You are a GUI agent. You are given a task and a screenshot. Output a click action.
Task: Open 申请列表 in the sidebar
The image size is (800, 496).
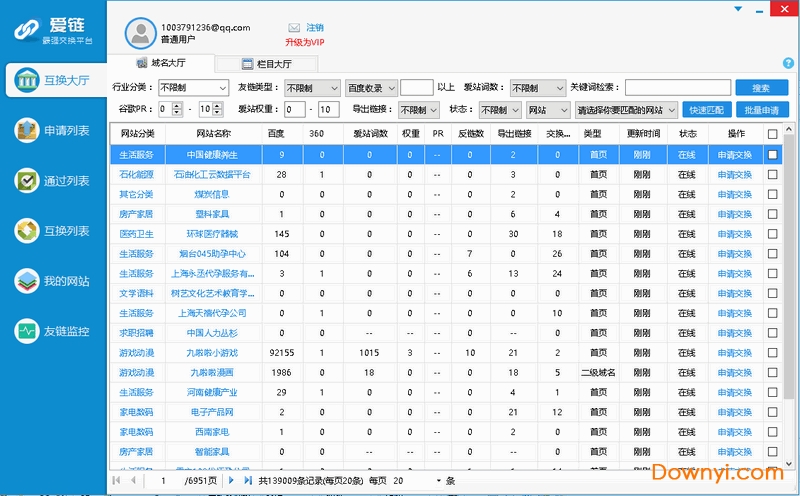click(x=54, y=131)
